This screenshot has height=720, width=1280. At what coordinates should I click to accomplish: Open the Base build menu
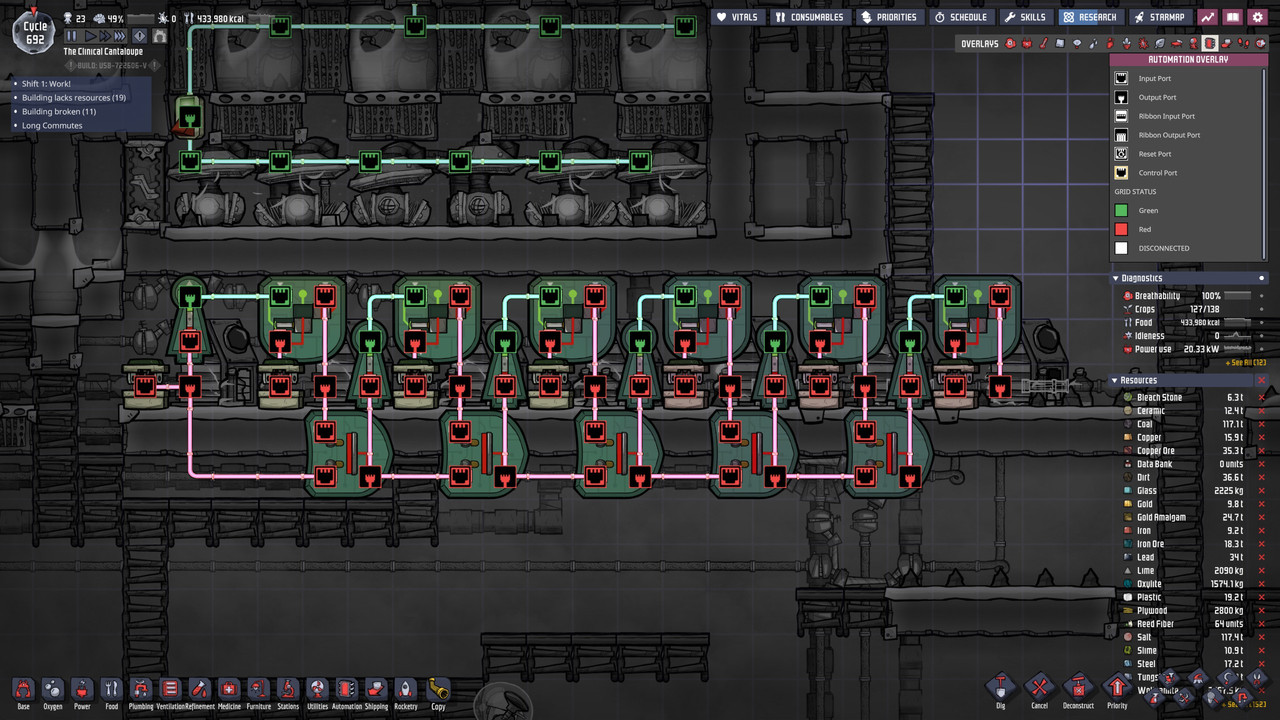23,689
